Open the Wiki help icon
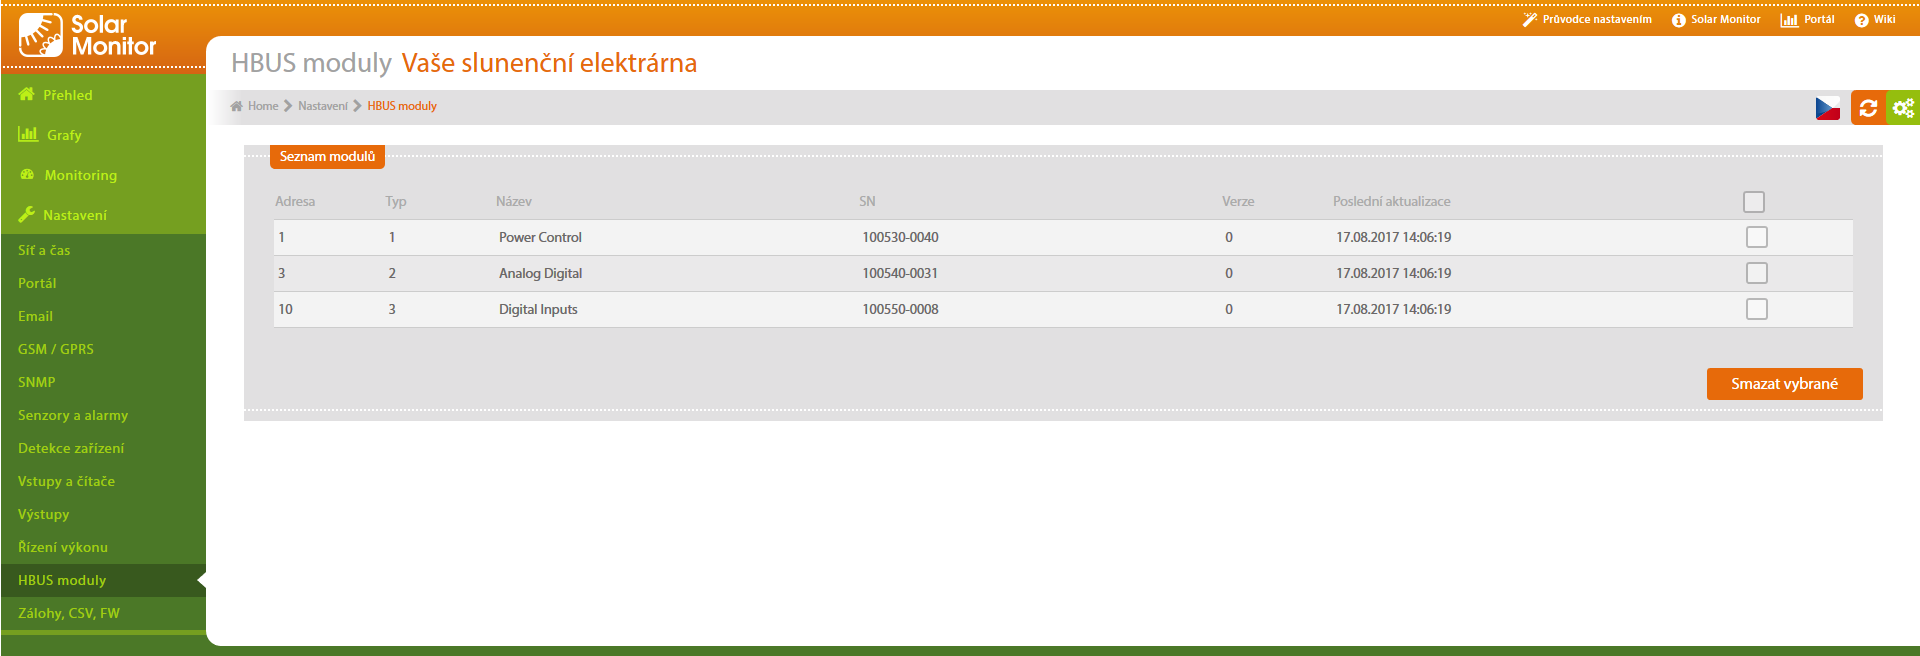Viewport: 1920px width, 656px height. click(x=1861, y=20)
